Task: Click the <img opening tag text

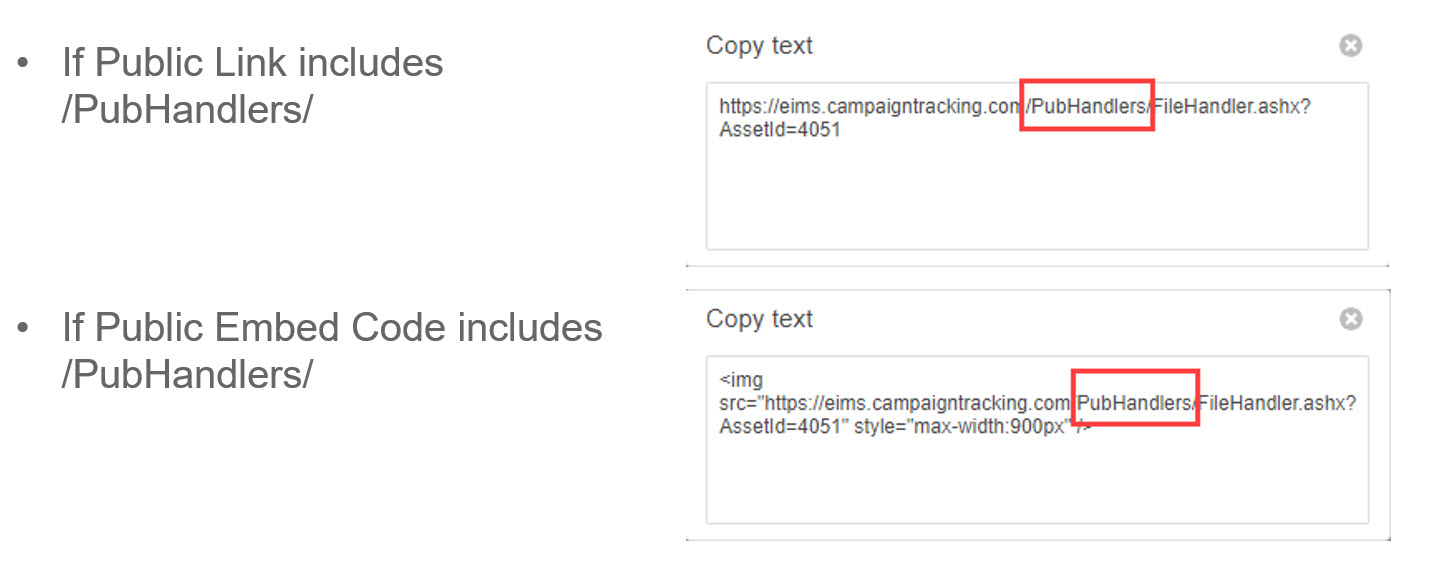Action: click(741, 381)
